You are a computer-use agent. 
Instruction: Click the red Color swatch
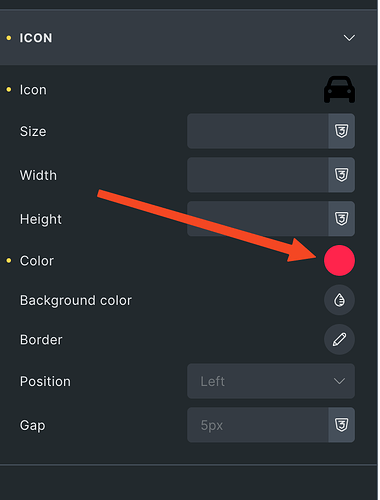coord(339,261)
